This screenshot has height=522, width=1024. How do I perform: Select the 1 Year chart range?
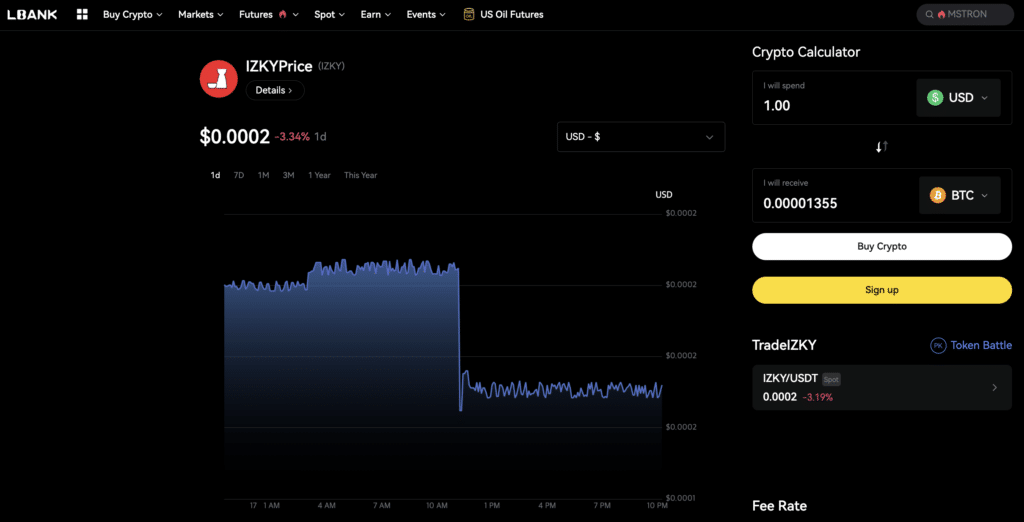coord(319,175)
